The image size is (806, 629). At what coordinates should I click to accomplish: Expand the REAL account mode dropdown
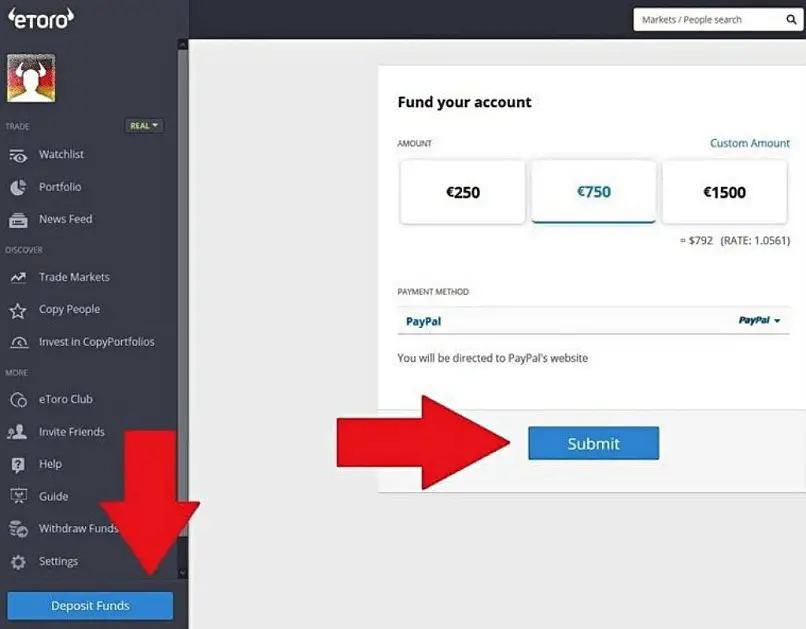point(144,126)
